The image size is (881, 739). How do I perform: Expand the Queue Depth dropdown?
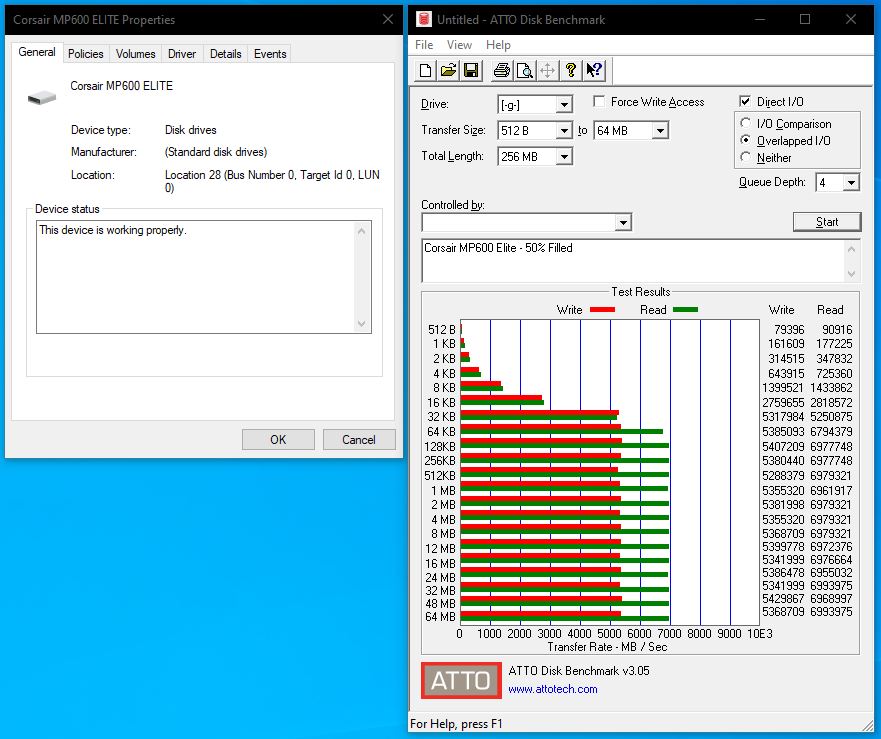pyautogui.click(x=851, y=183)
